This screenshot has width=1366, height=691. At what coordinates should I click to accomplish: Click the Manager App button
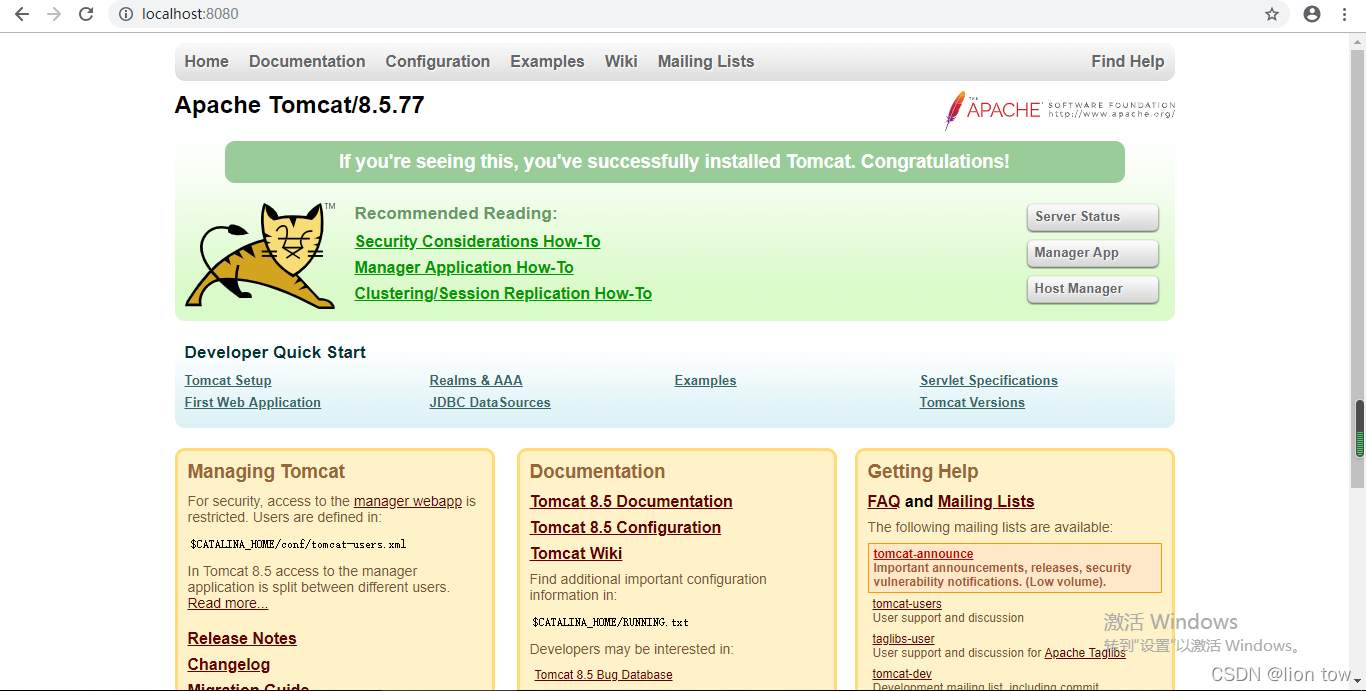tap(1092, 253)
